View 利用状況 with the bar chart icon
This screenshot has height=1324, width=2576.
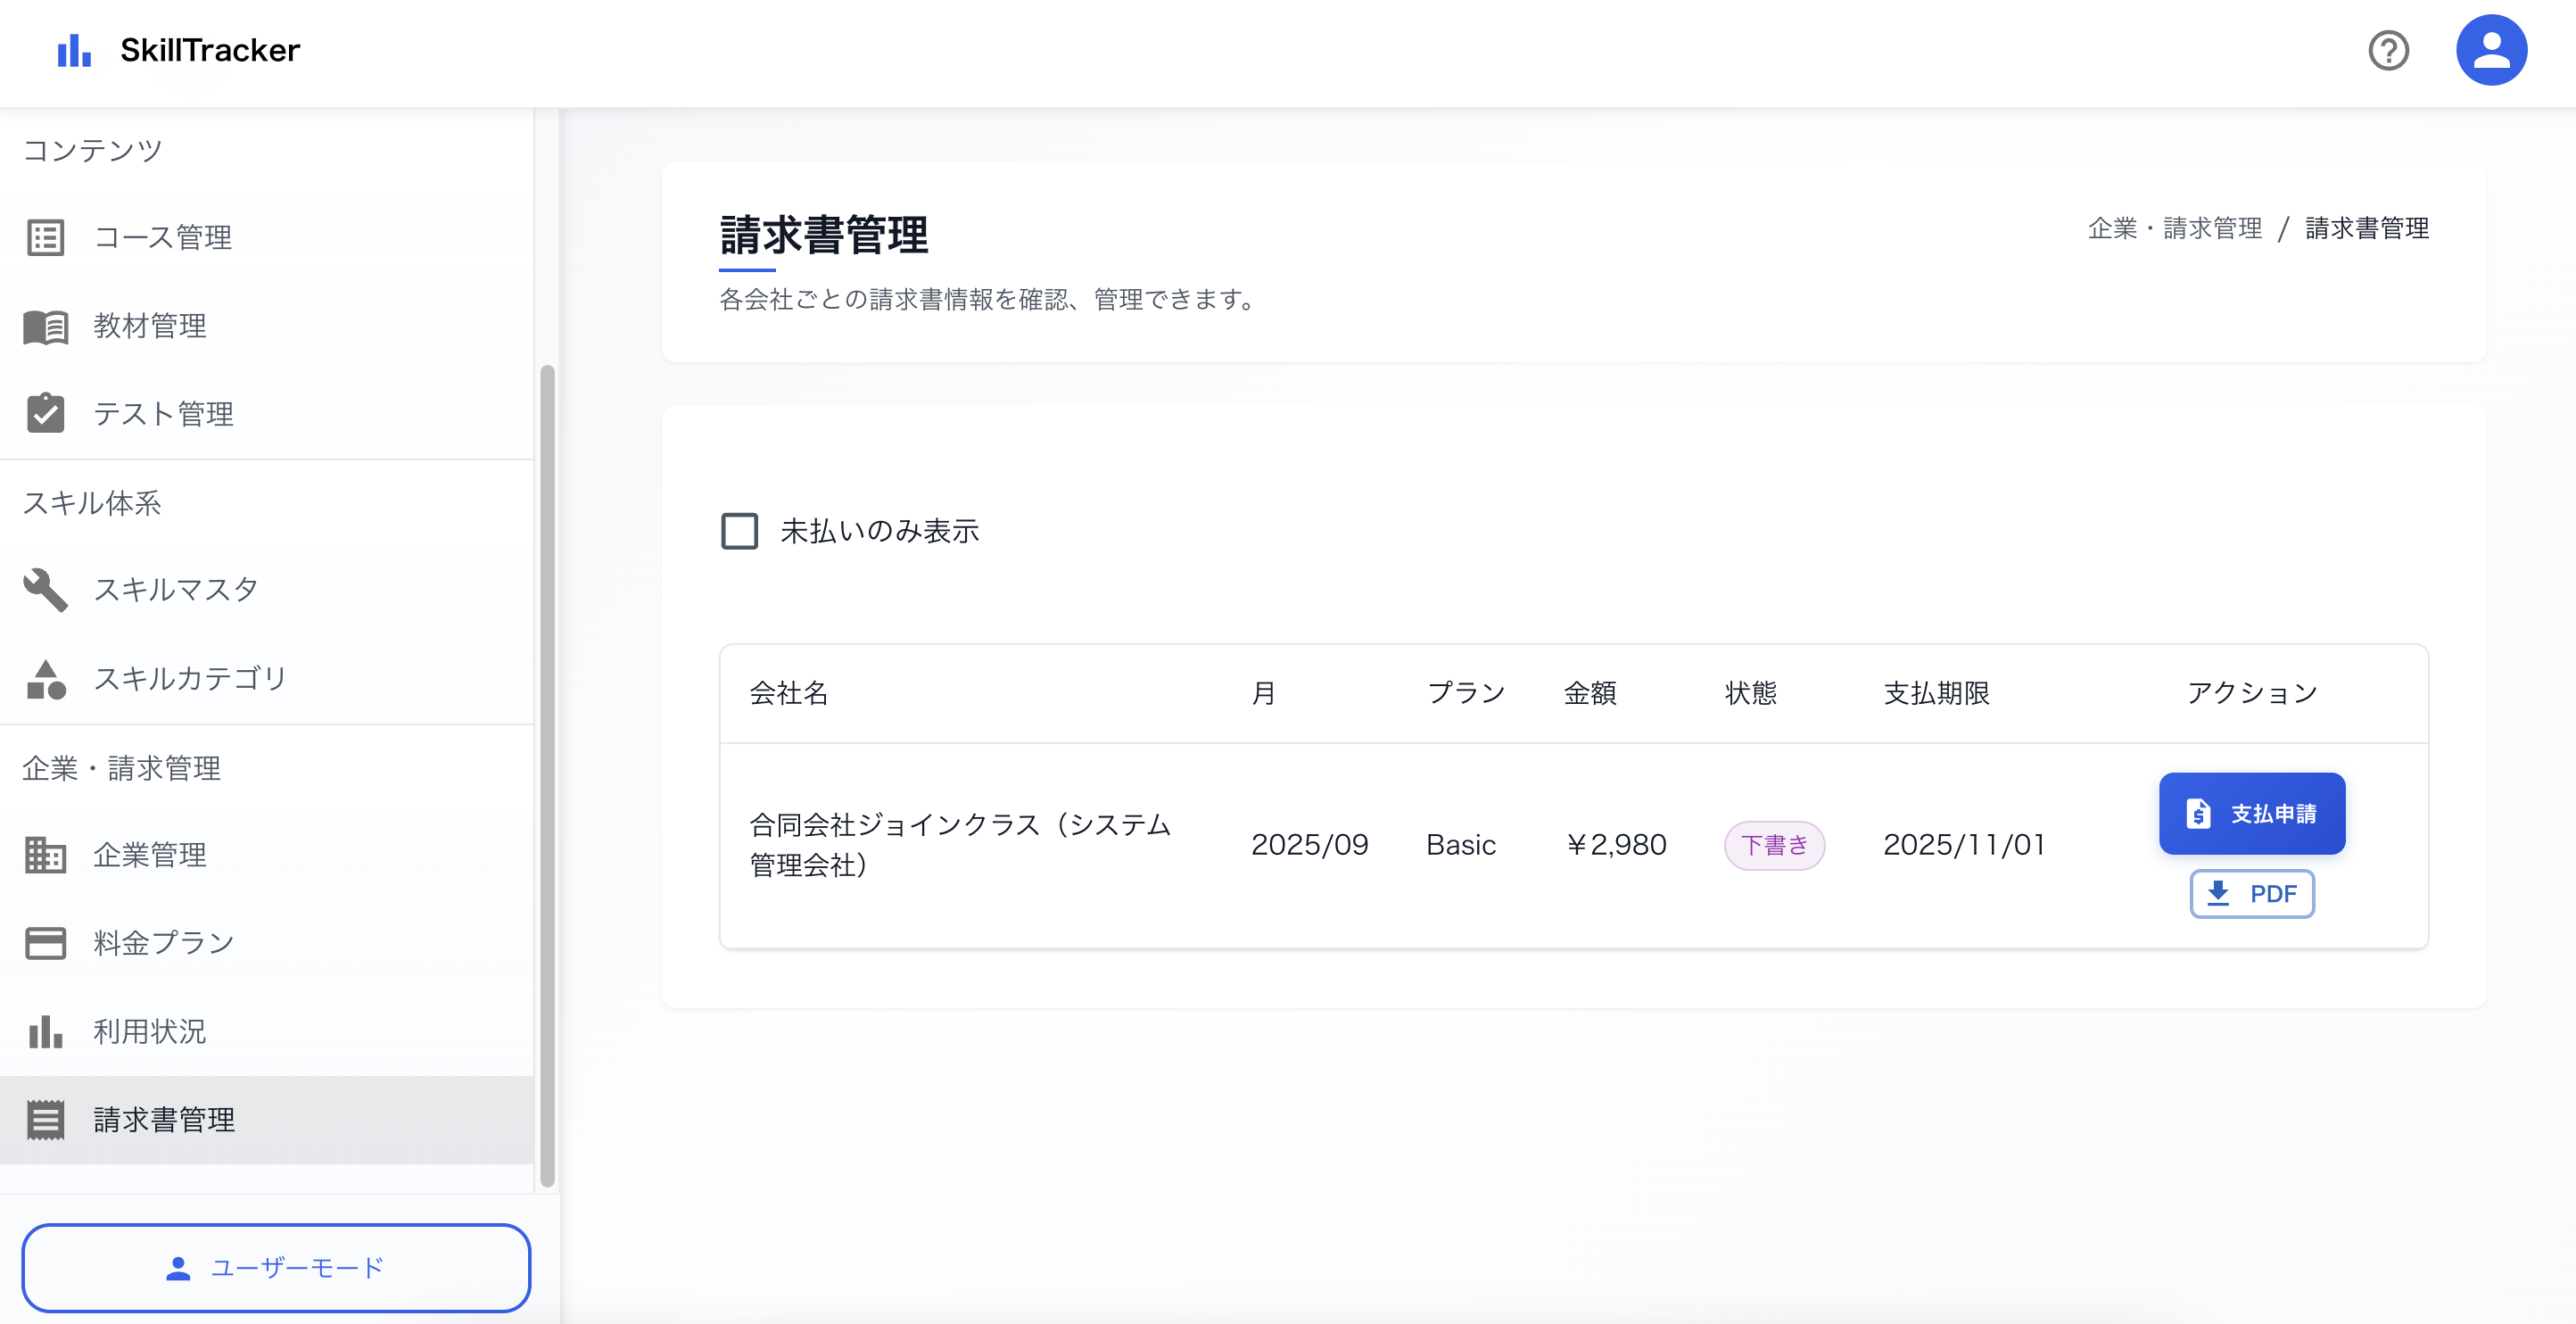coord(45,1031)
